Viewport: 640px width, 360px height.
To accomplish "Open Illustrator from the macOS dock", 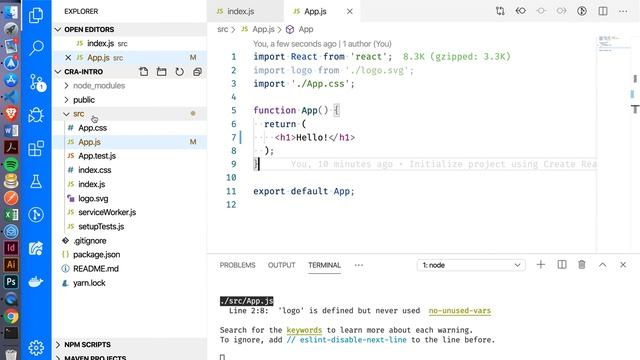I will (11, 264).
